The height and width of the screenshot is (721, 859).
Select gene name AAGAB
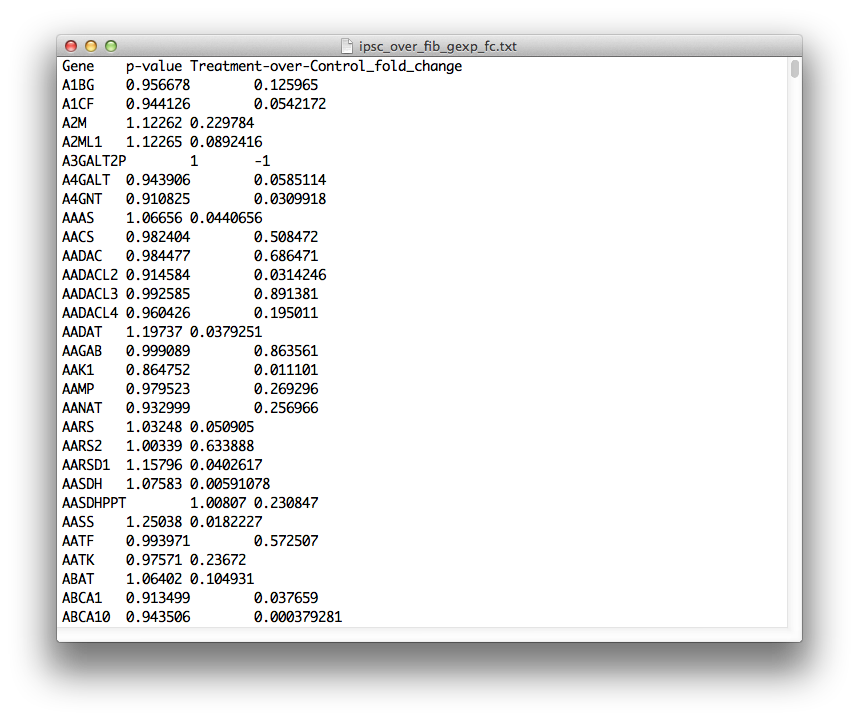pos(82,351)
